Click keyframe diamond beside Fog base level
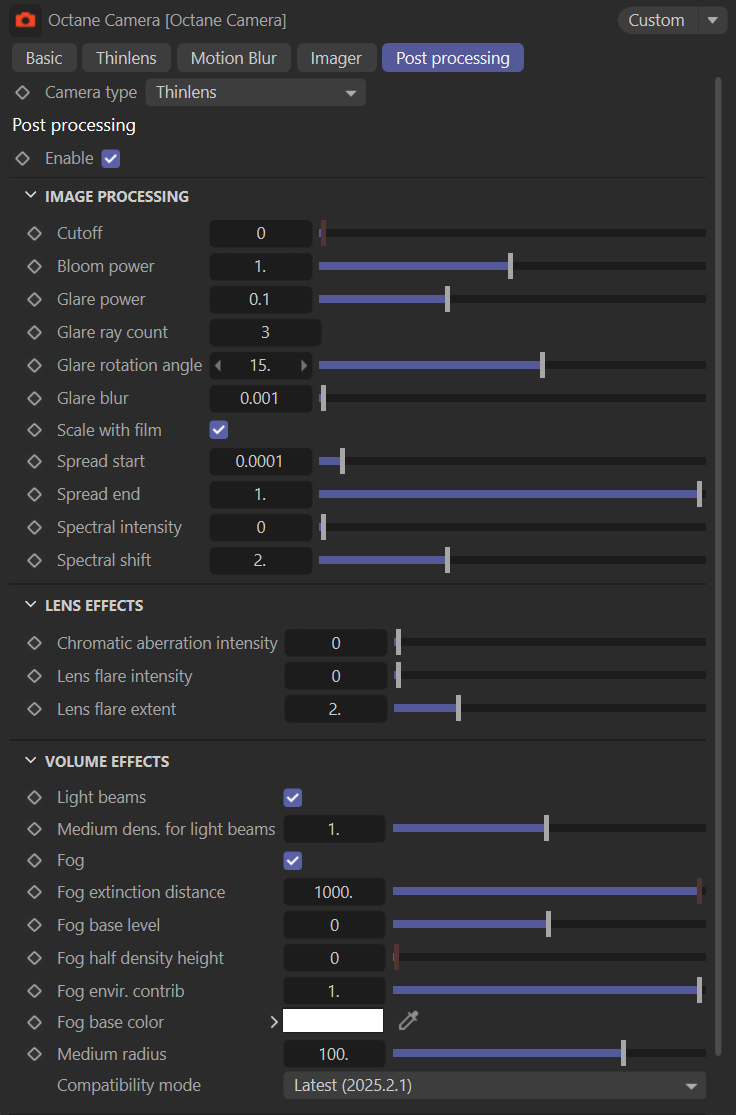The width and height of the screenshot is (736, 1115). (35, 925)
